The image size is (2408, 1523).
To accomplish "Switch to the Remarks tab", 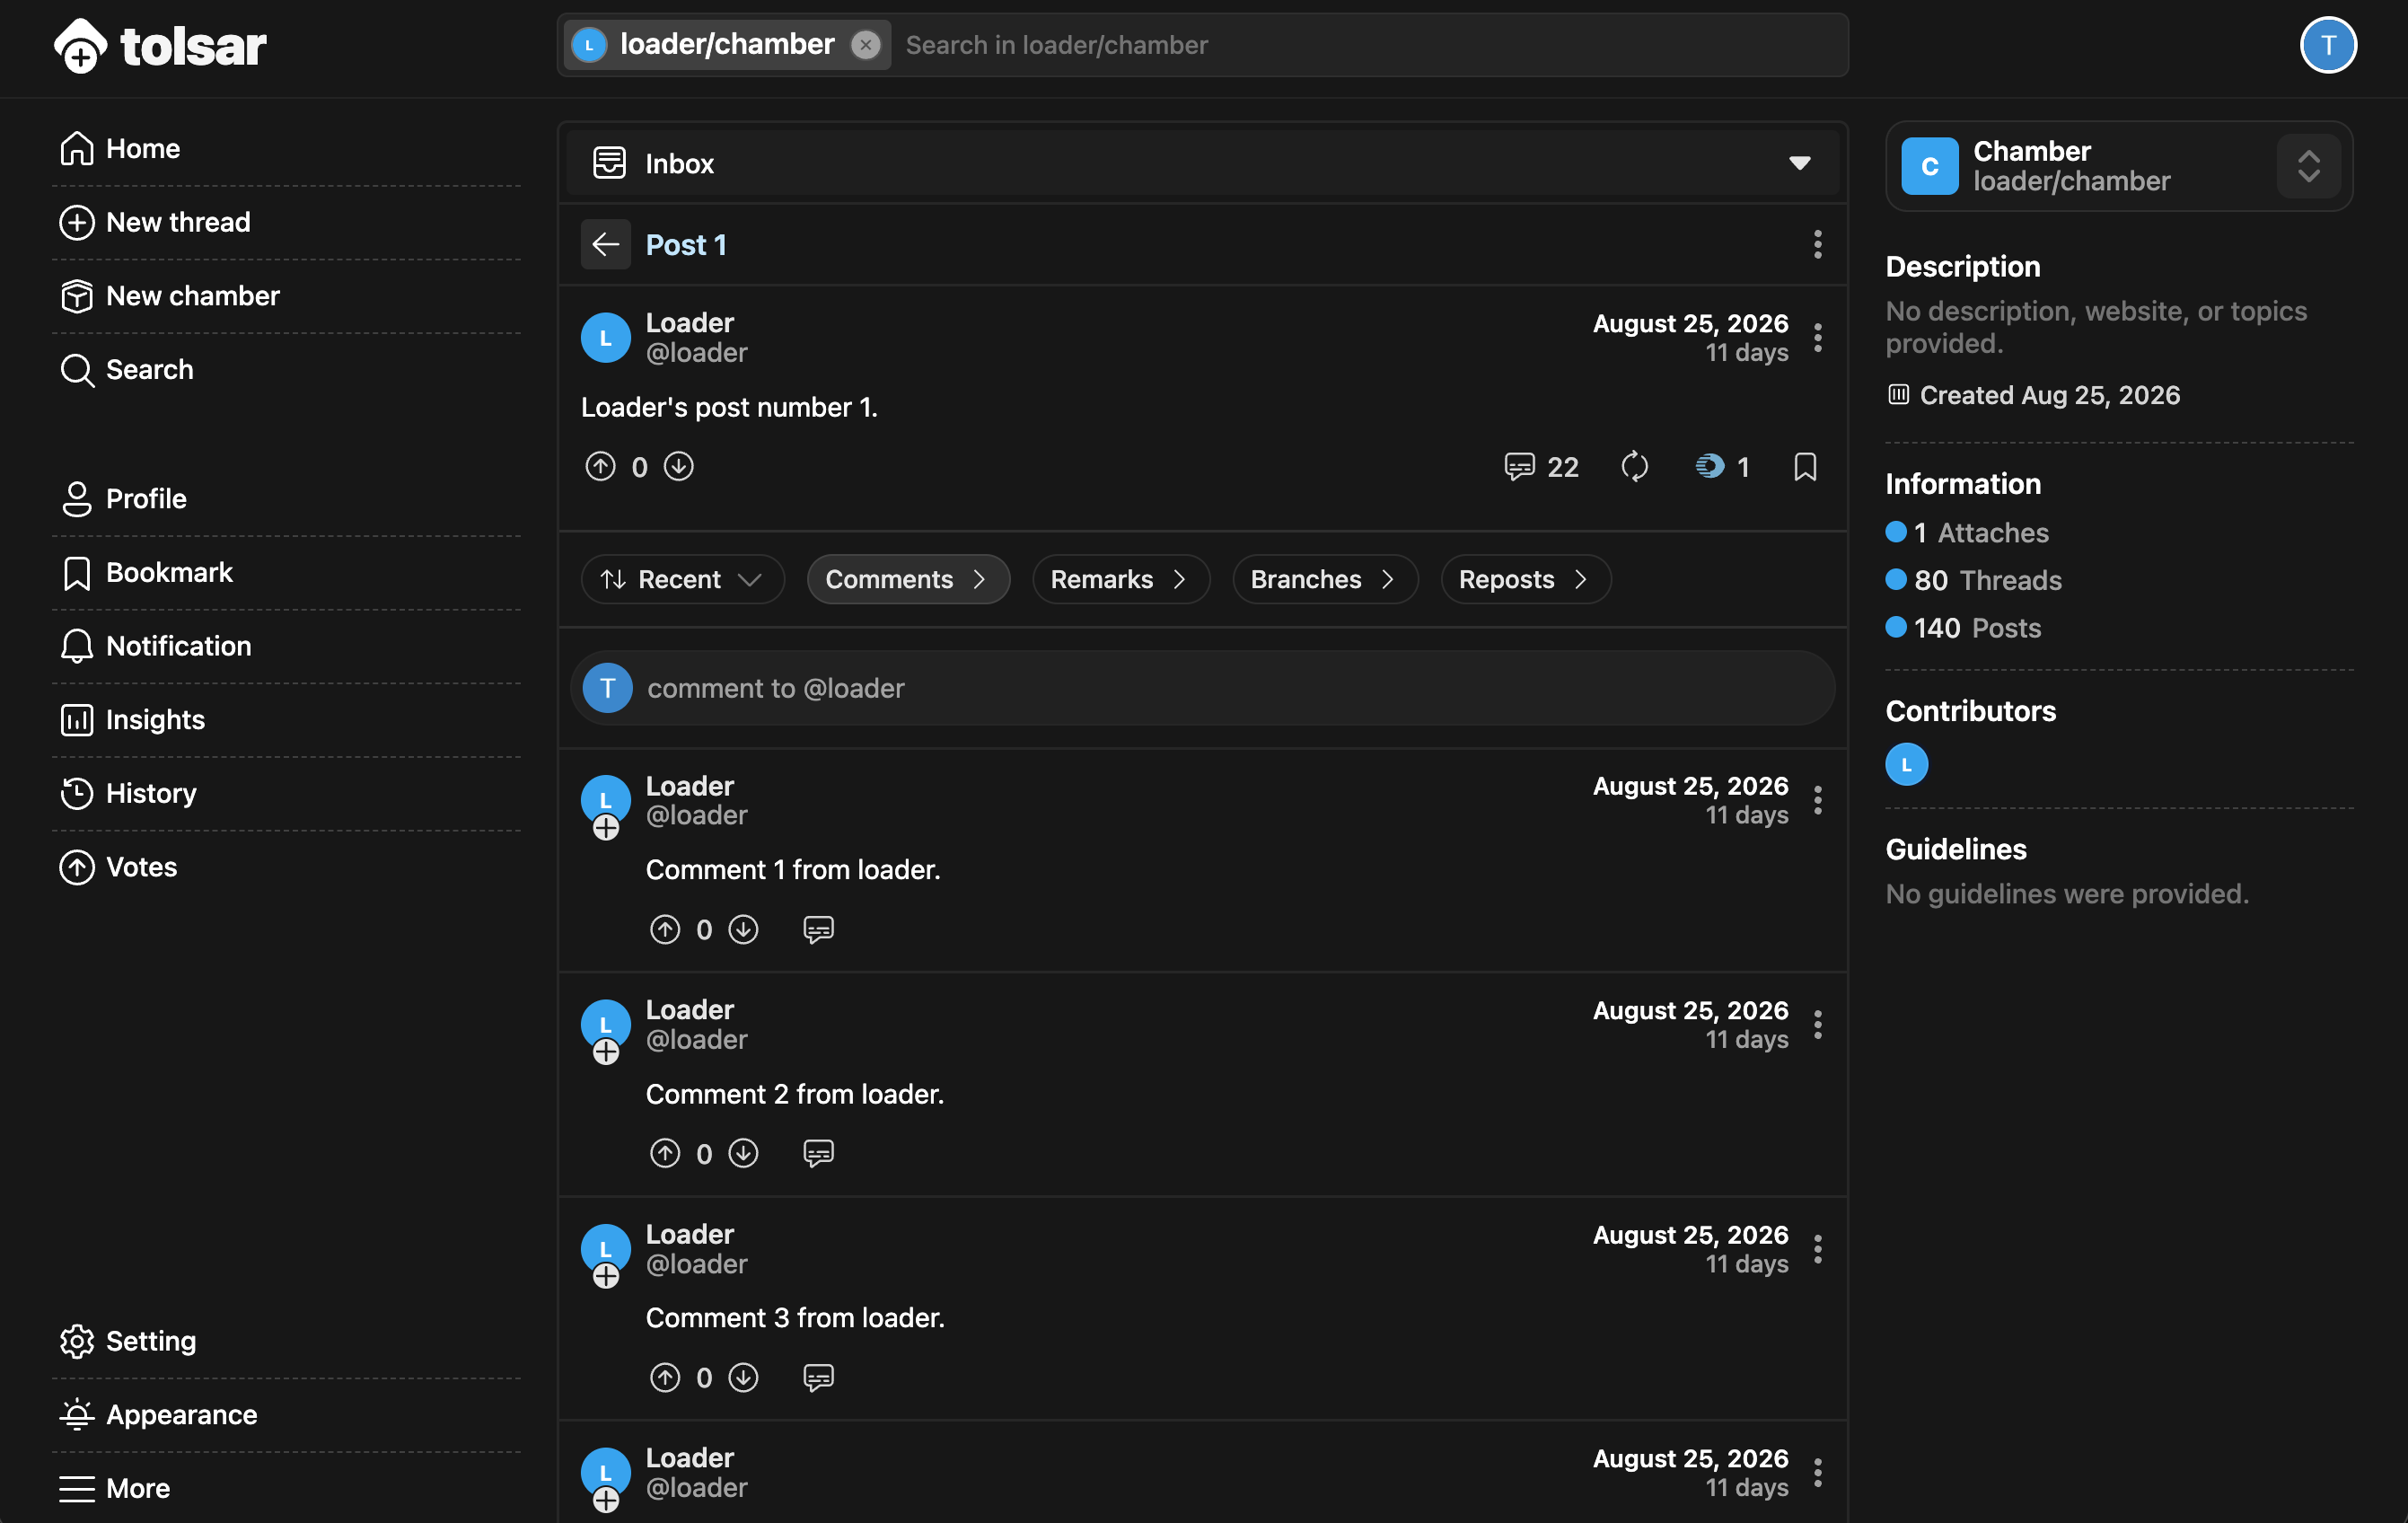I will pyautogui.click(x=1120, y=579).
